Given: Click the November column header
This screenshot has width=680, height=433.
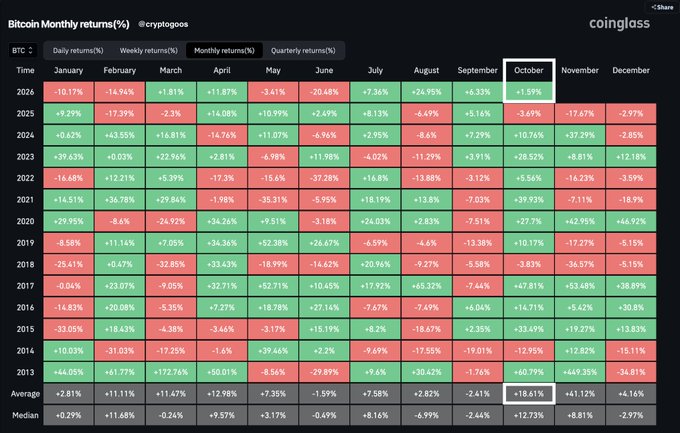Looking at the screenshot, I should pos(580,70).
